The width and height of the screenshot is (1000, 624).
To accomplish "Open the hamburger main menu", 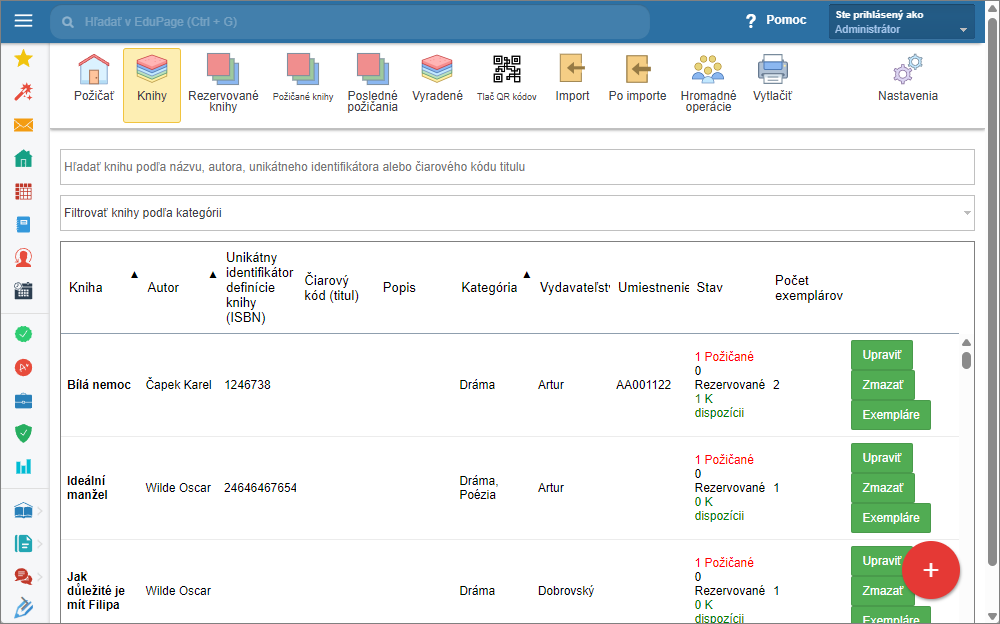I will coord(24,21).
